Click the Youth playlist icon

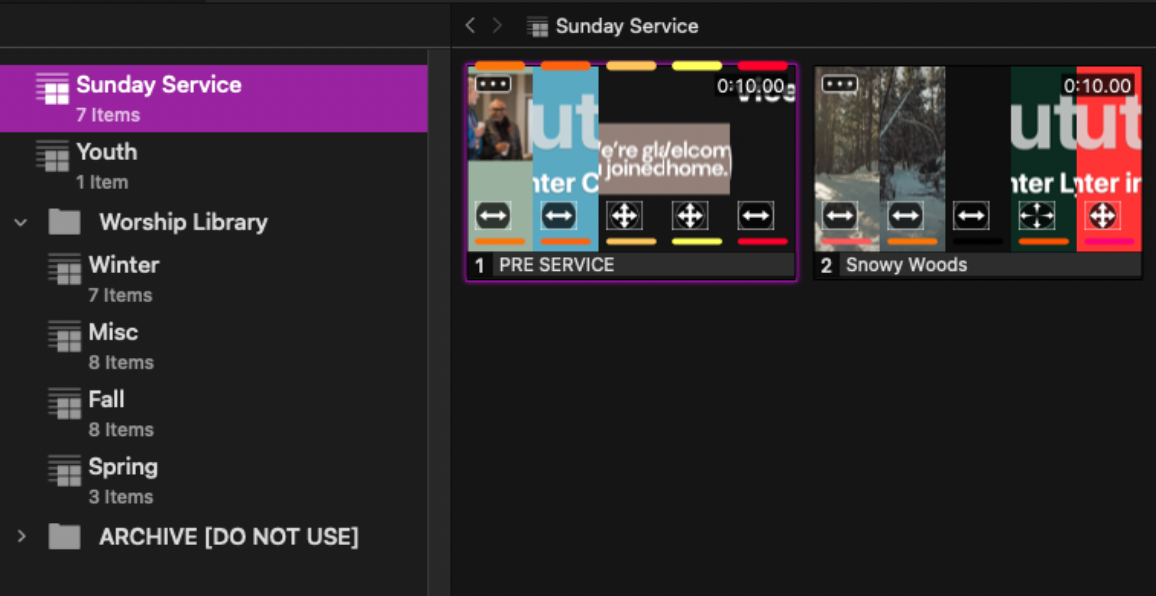[52, 156]
